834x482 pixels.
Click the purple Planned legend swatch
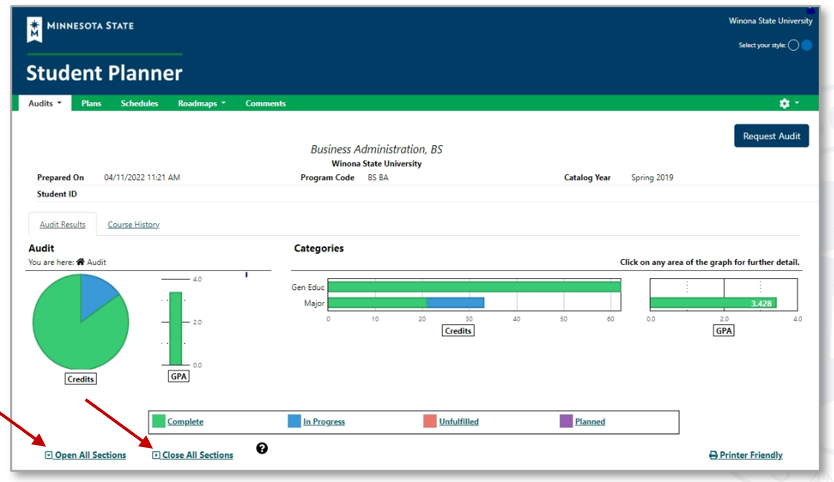(x=566, y=421)
